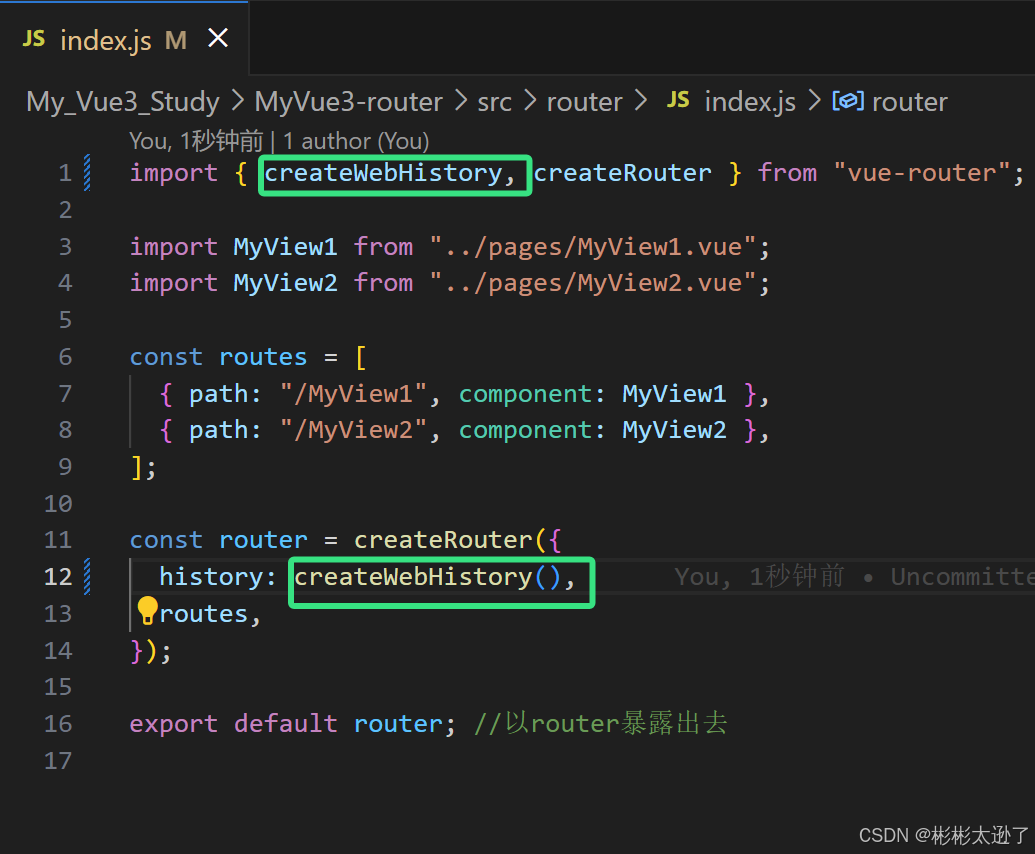Screen dimensions: 1035x854
Task: Click 'routes,' on line 13
Action: click(x=211, y=615)
